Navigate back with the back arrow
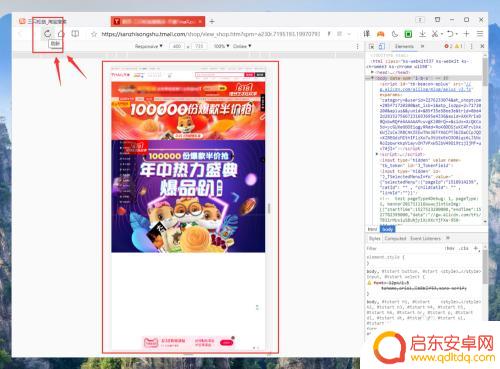 point(21,34)
